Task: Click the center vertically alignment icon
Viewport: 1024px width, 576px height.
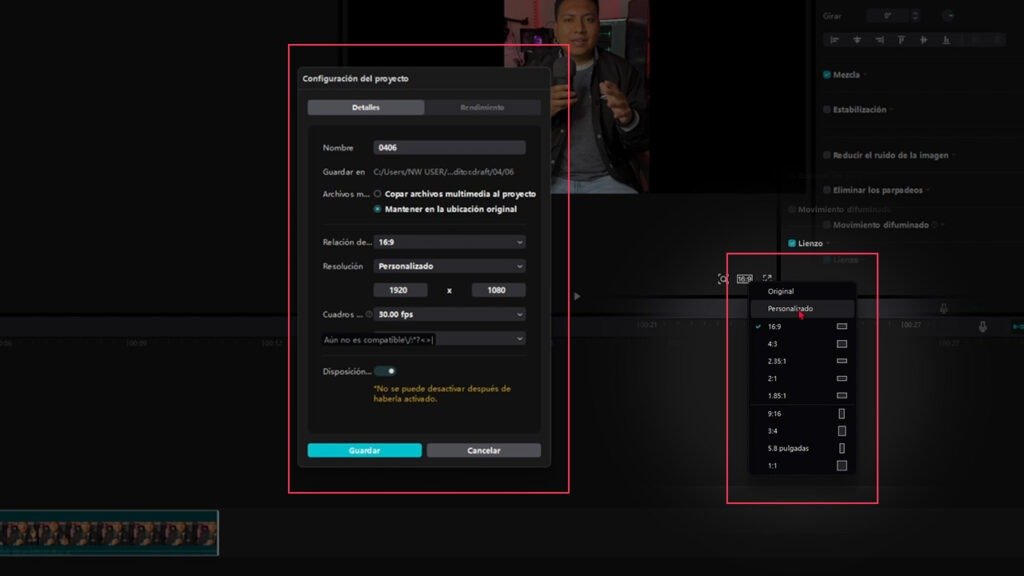Action: tap(923, 40)
